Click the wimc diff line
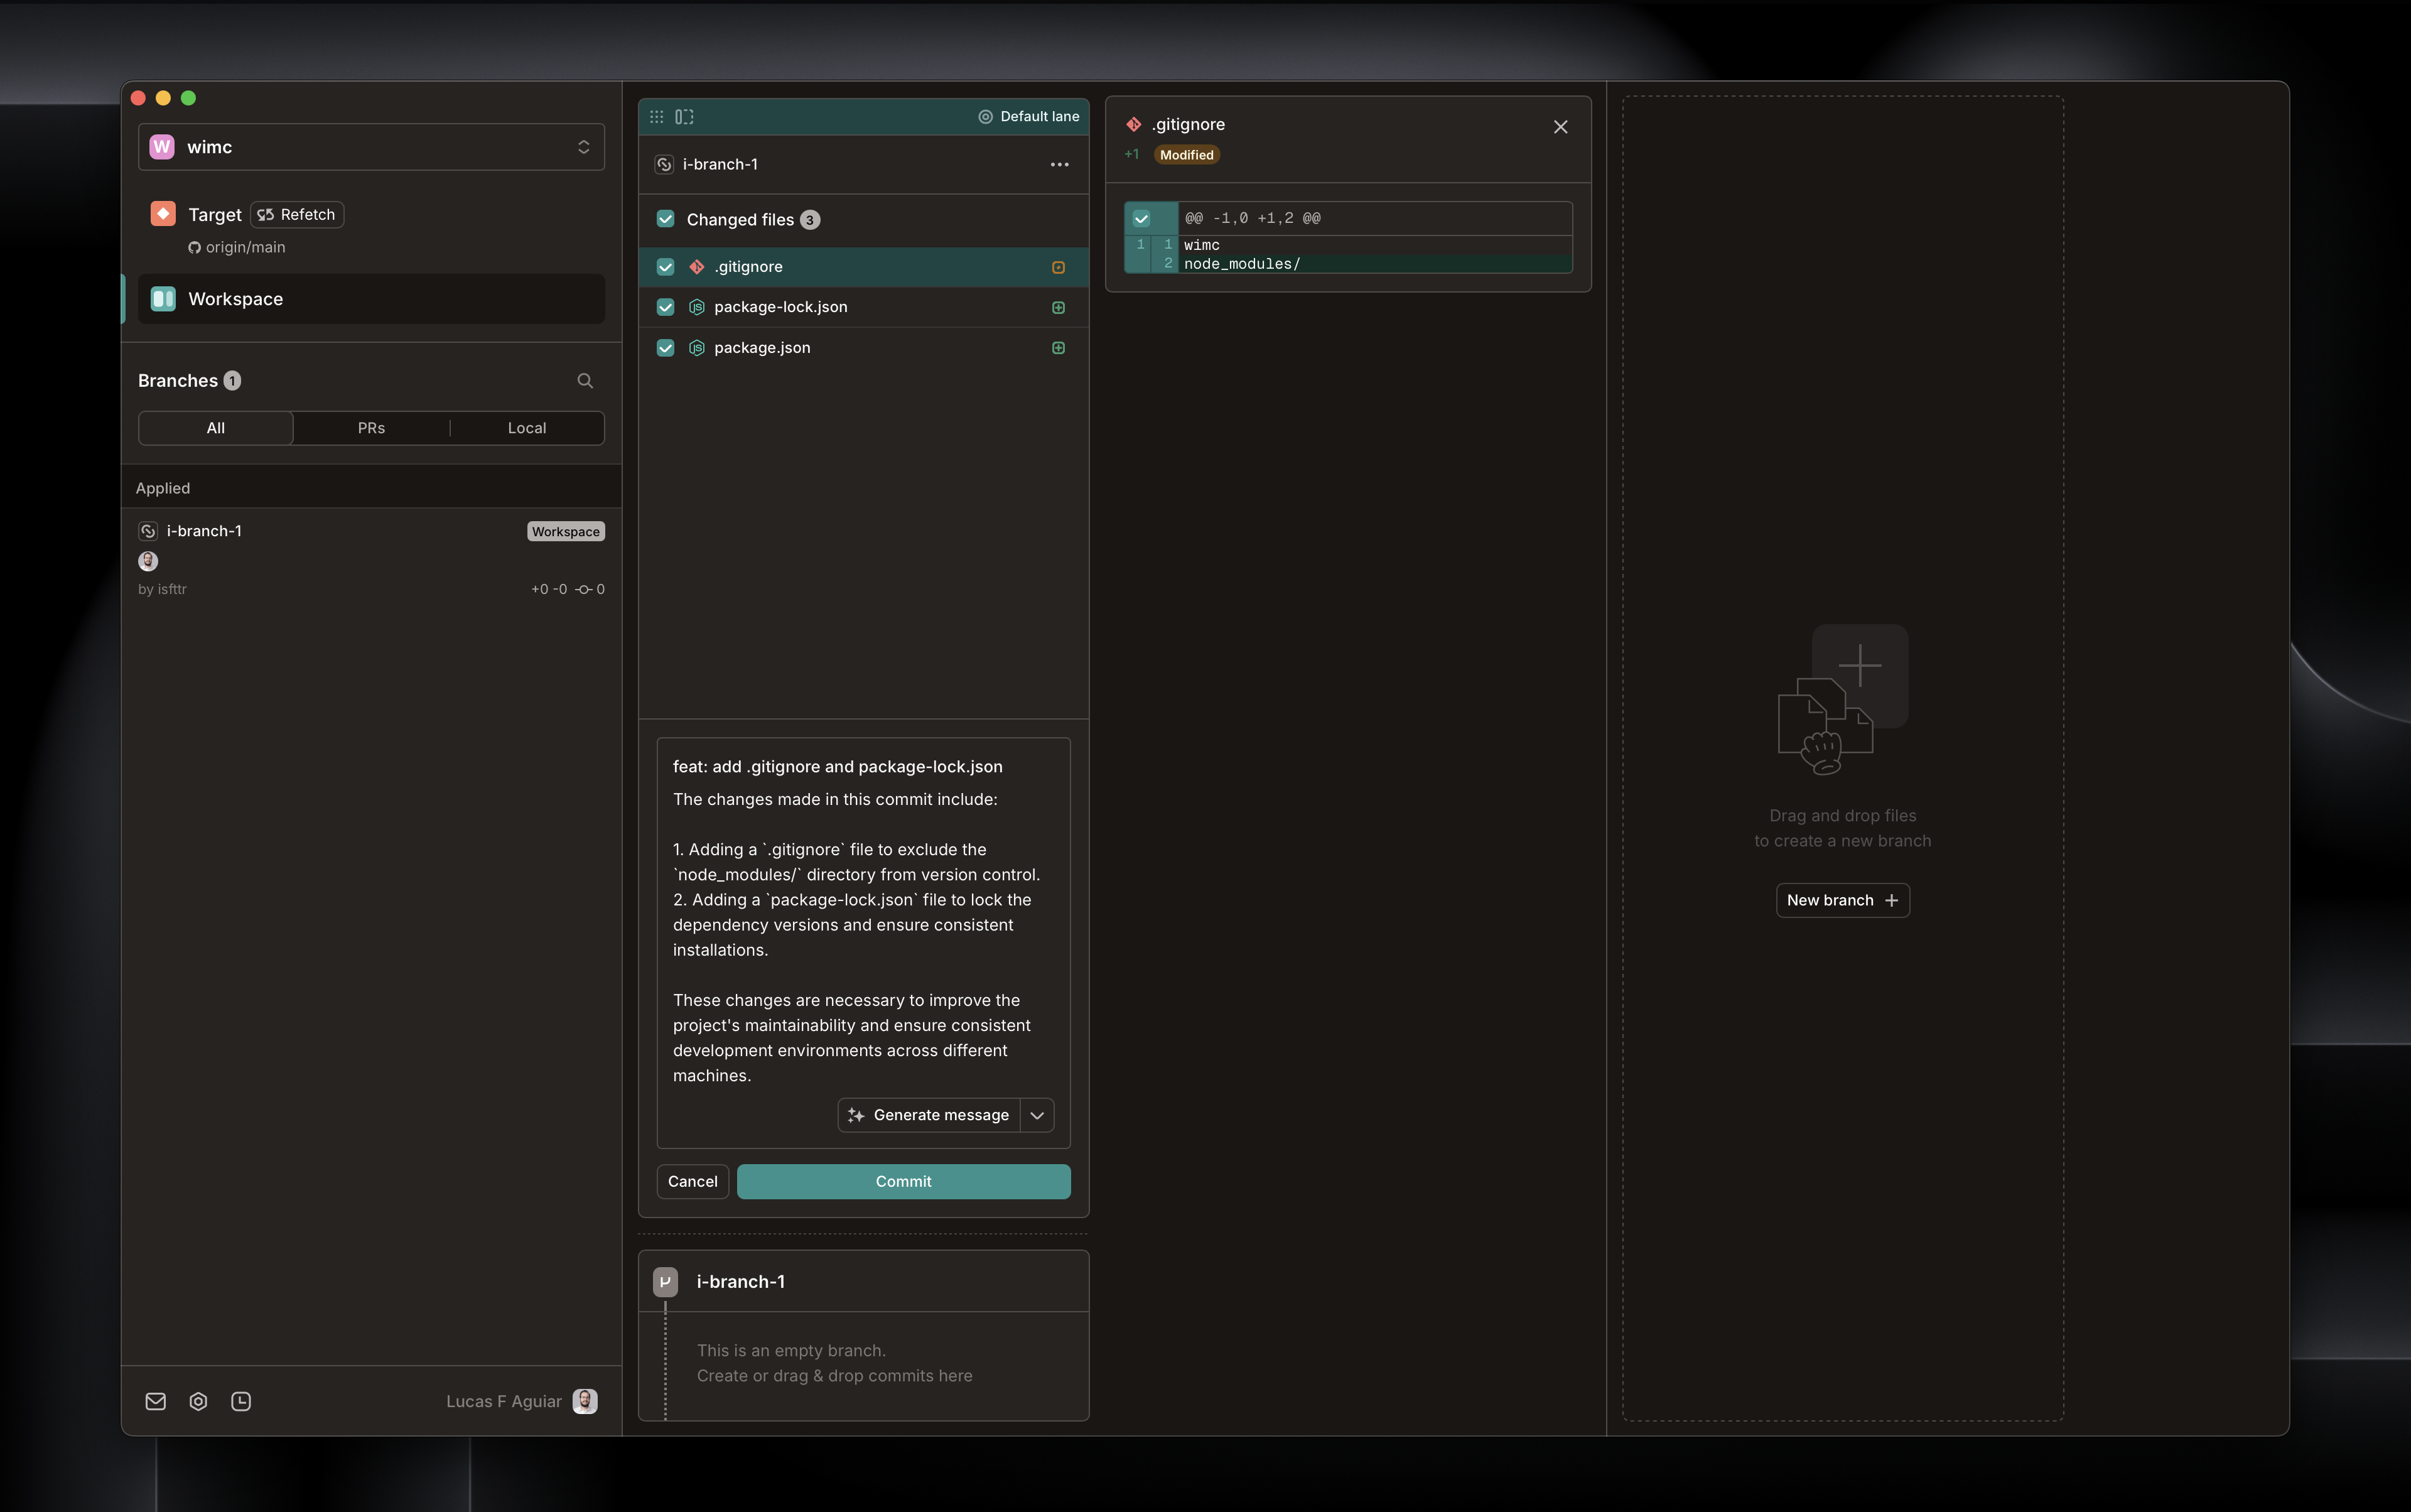The width and height of the screenshot is (2411, 1512). click(x=1347, y=245)
